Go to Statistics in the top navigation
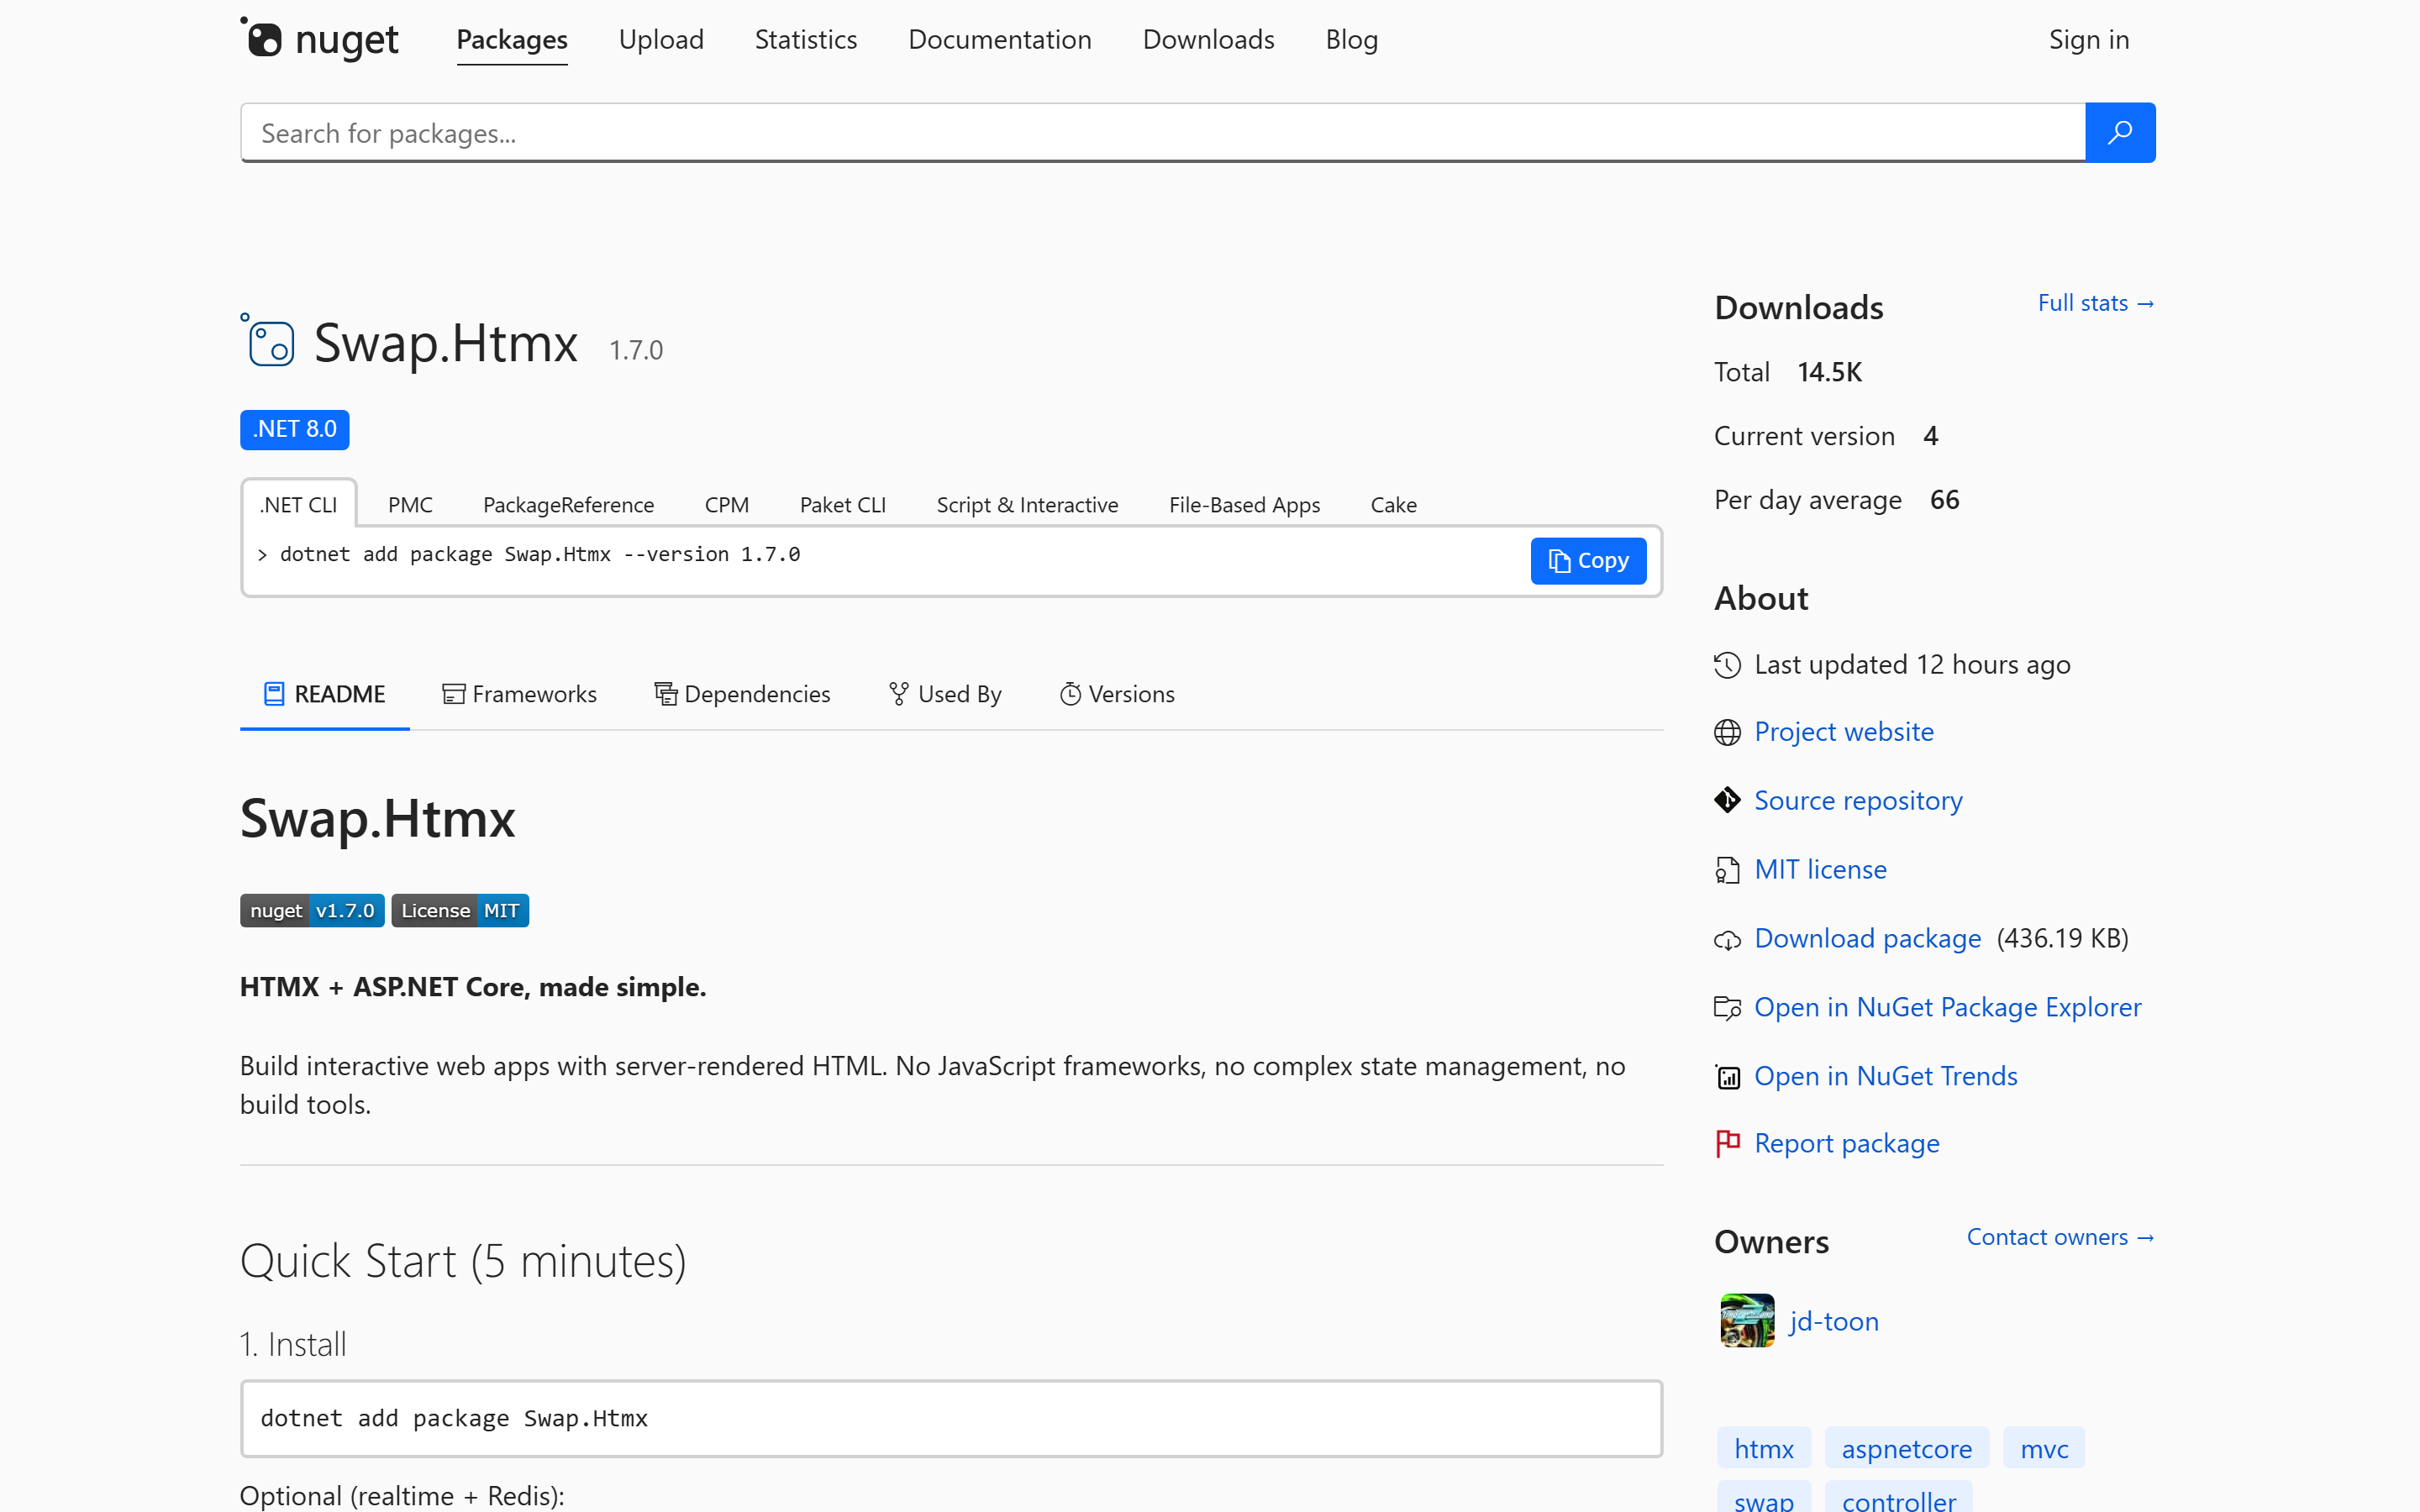This screenshot has height=1512, width=2420. 806,40
